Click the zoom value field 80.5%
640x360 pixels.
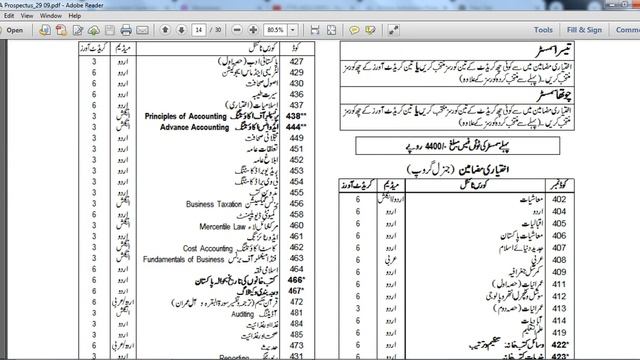point(276,30)
